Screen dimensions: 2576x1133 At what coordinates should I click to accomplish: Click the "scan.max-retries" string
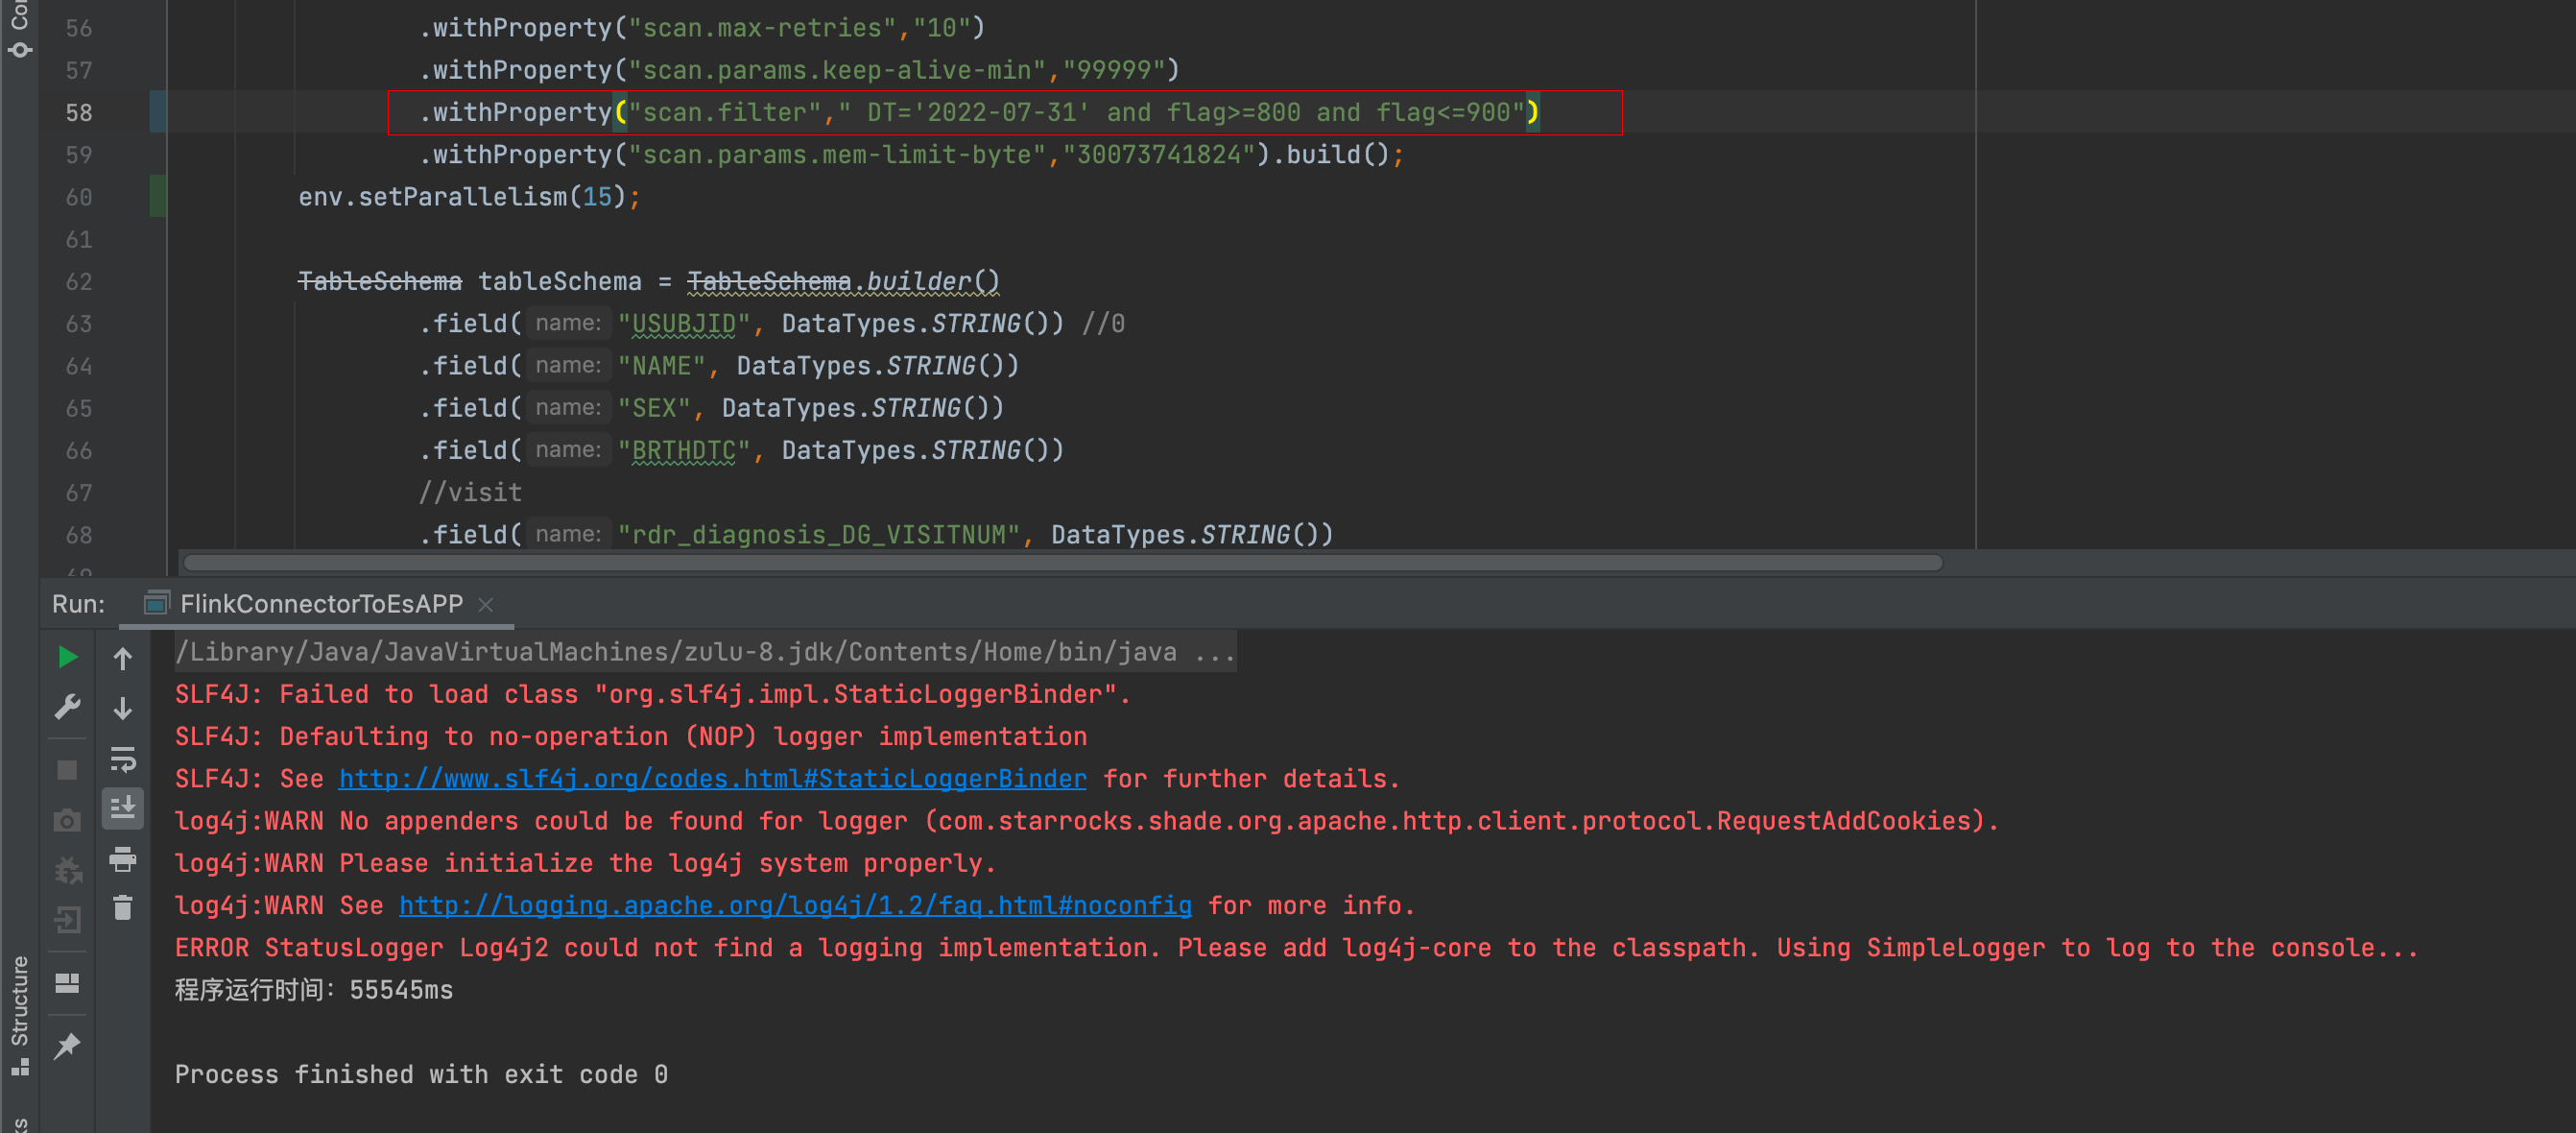tap(762, 28)
